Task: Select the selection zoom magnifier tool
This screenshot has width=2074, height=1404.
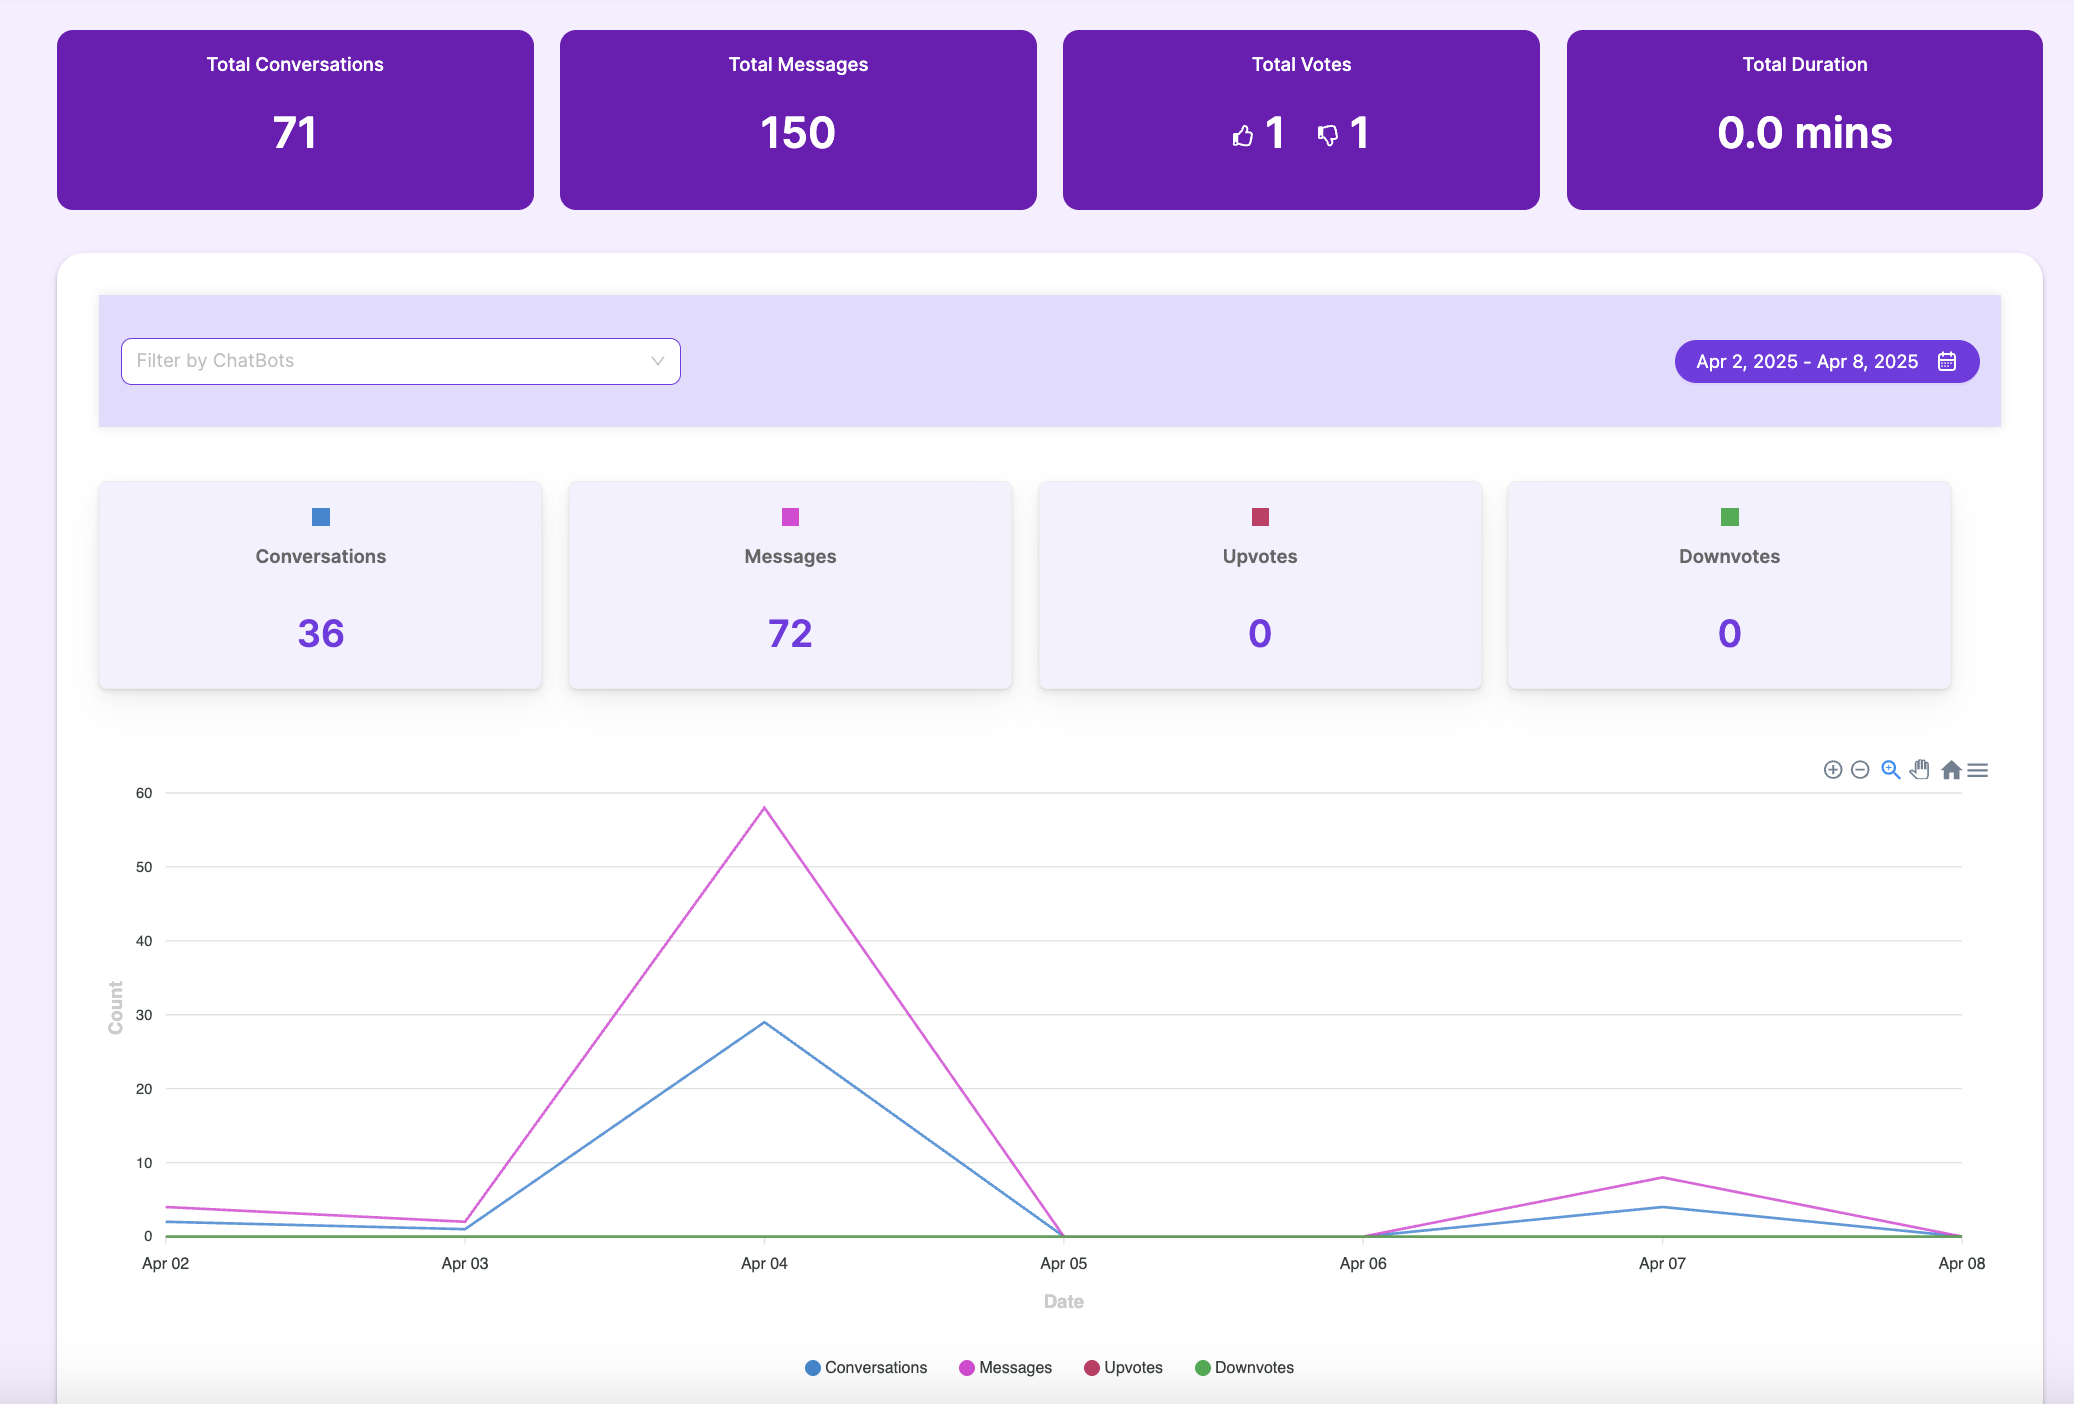Action: pyautogui.click(x=1890, y=770)
